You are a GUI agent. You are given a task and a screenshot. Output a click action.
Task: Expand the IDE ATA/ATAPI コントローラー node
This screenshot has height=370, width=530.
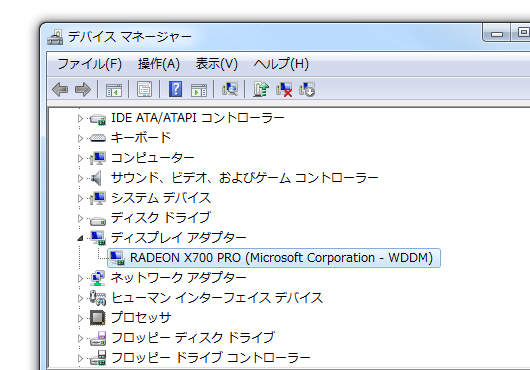pyautogui.click(x=80, y=118)
